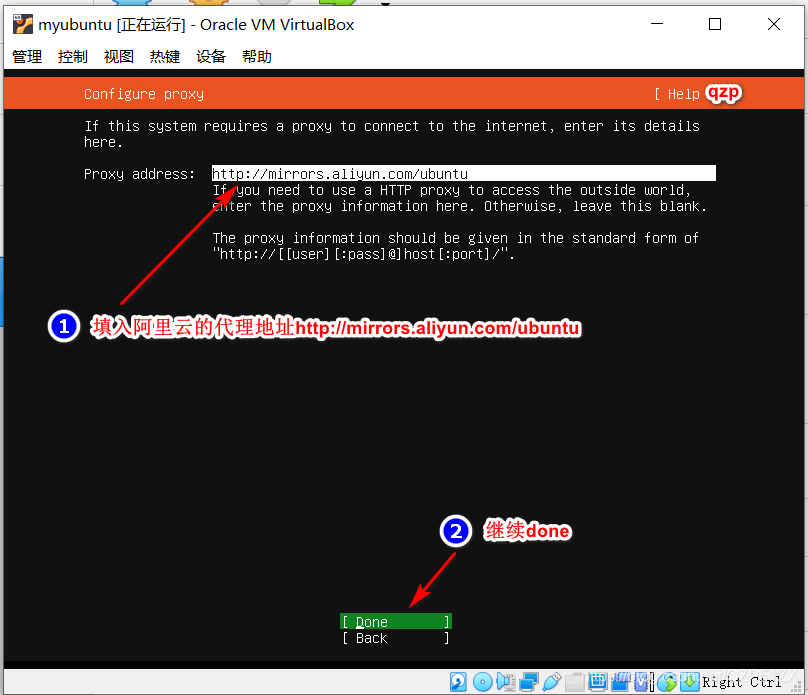The image size is (808, 695).
Task: Open the 管理 menu
Action: (x=27, y=56)
